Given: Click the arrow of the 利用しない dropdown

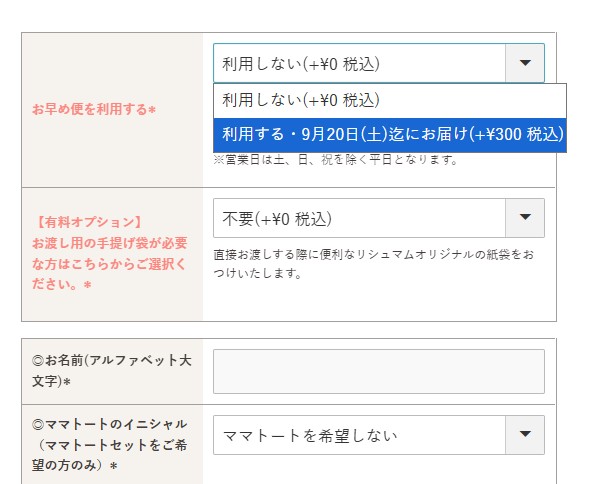Looking at the screenshot, I should 525,63.
